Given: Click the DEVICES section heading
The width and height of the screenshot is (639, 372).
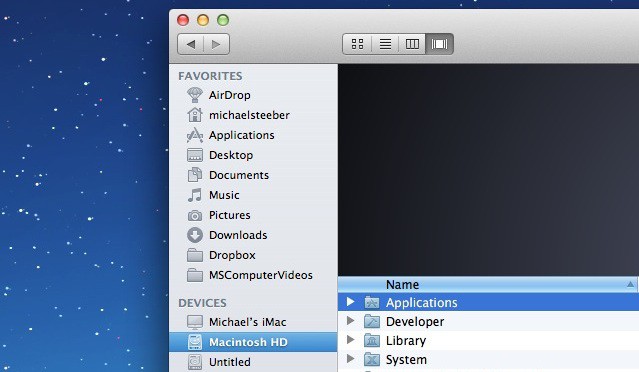Looking at the screenshot, I should pos(203,303).
